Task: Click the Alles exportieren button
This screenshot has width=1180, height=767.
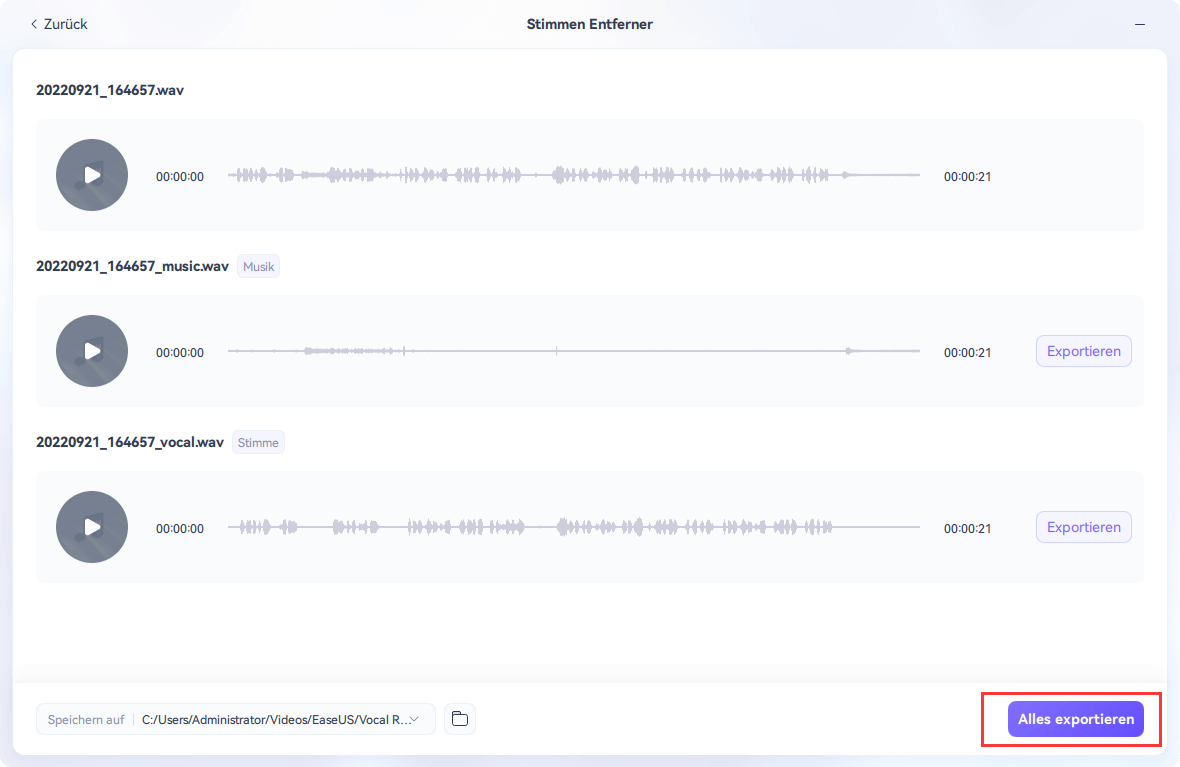Action: (1075, 719)
